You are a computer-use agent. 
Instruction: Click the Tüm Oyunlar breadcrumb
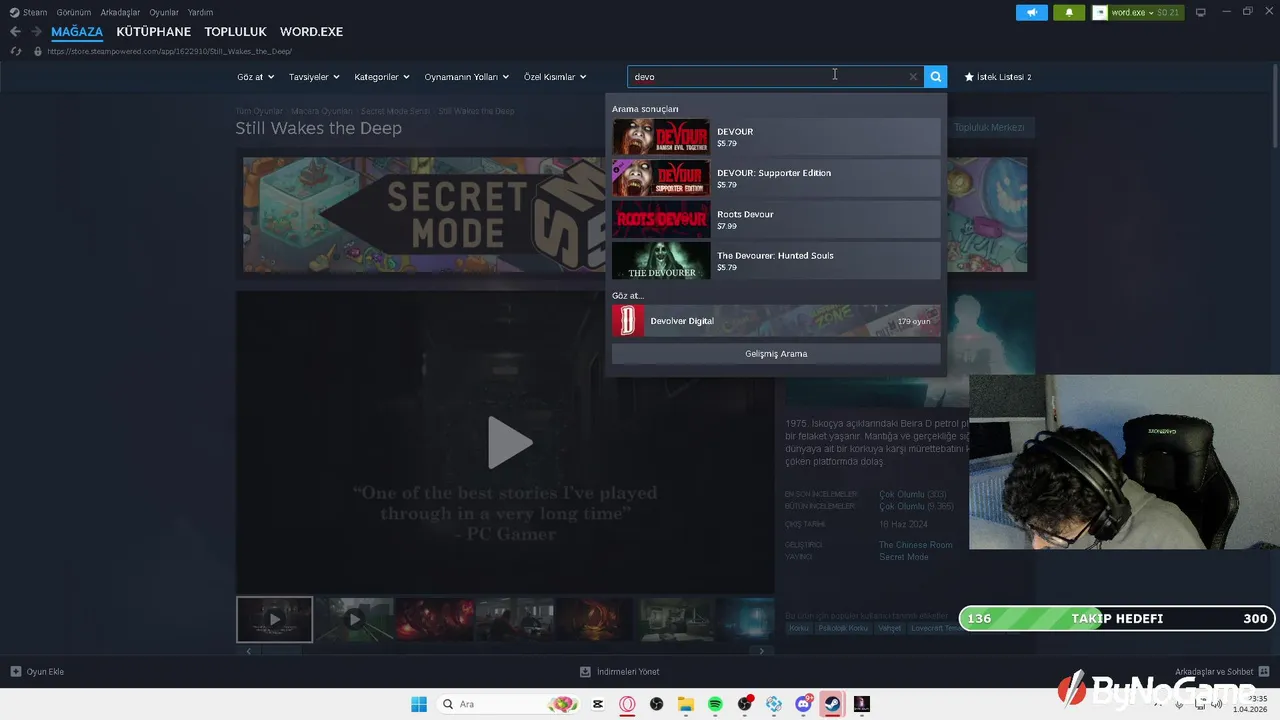click(x=259, y=111)
